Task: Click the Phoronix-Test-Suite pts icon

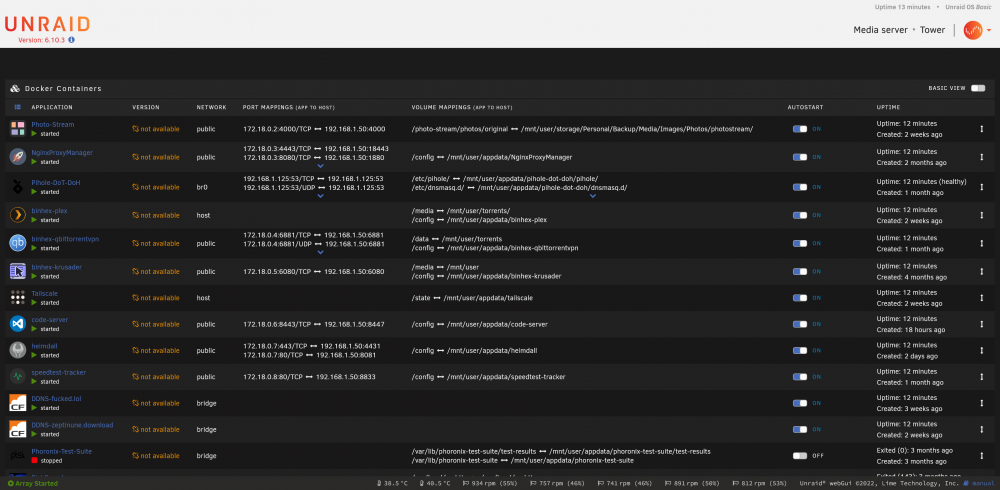Action: 17,456
